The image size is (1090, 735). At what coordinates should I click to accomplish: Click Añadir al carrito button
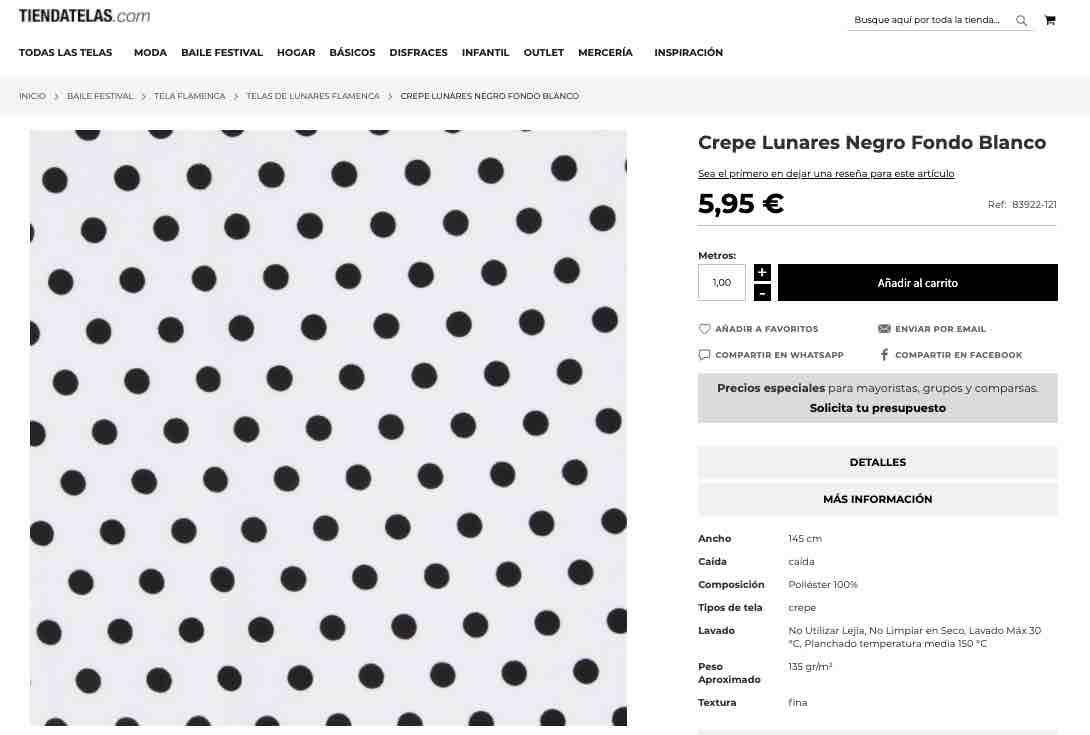pyautogui.click(x=918, y=282)
